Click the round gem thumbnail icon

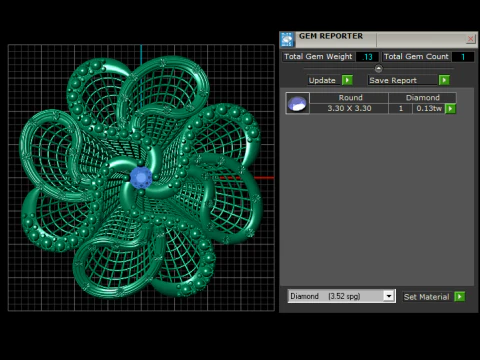(297, 103)
